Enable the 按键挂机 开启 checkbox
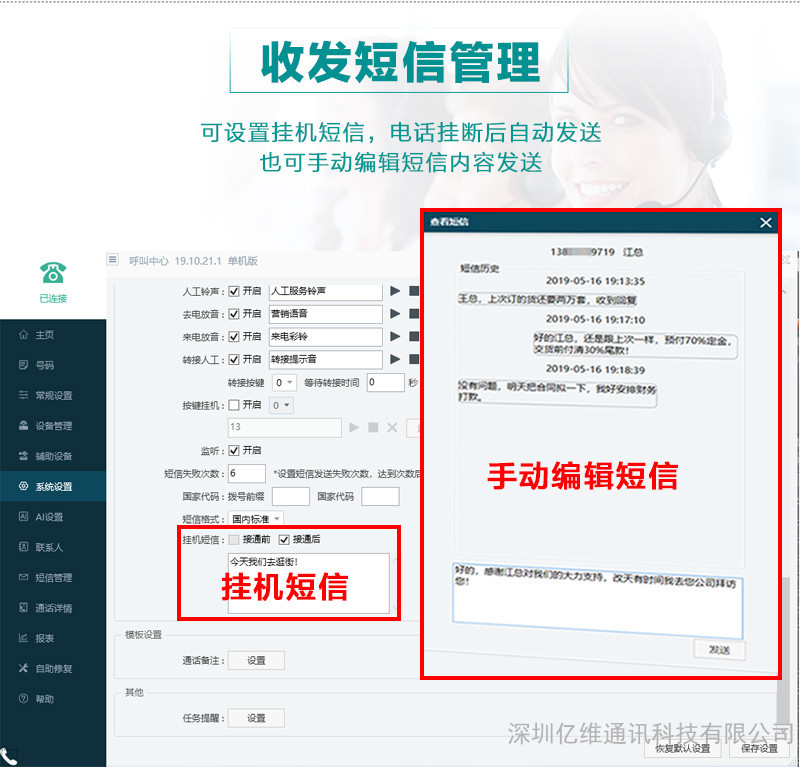The image size is (800, 767). tap(234, 405)
